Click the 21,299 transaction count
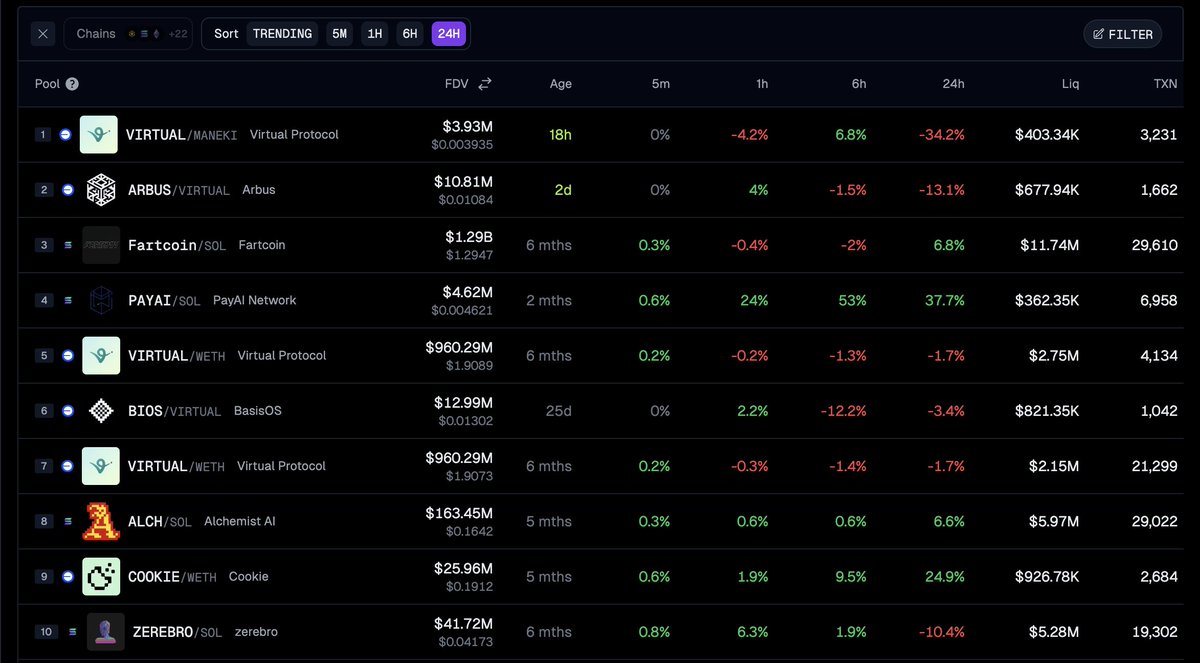 [x=1155, y=466]
